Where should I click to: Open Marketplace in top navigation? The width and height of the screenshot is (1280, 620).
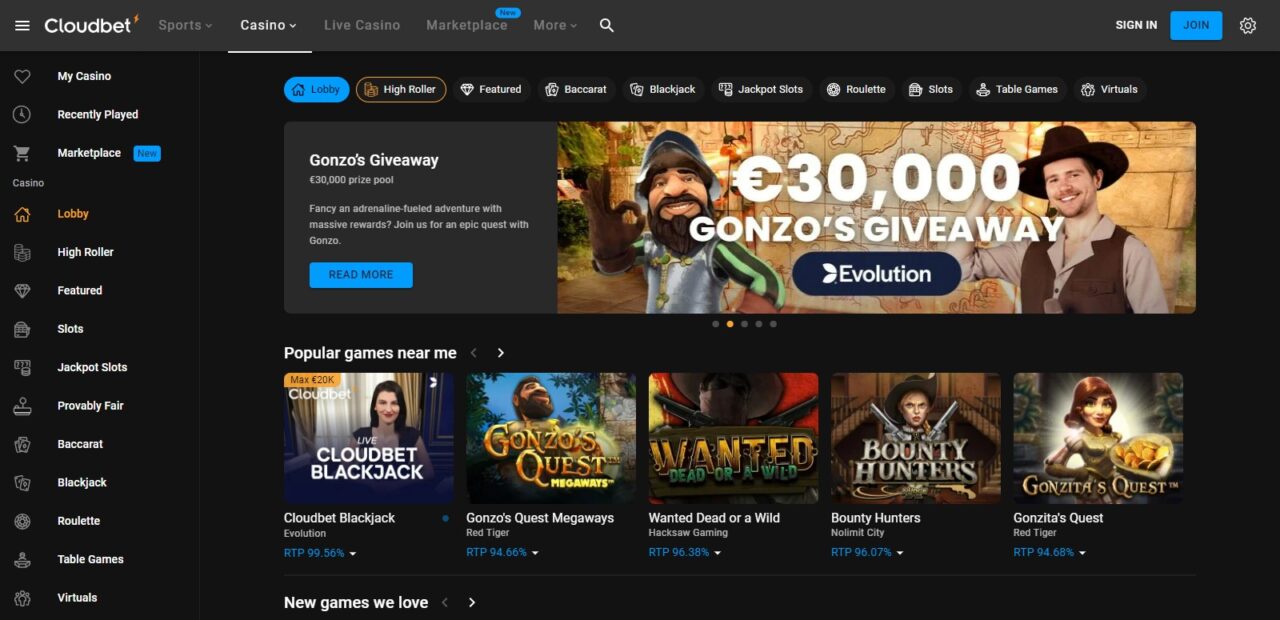[467, 25]
